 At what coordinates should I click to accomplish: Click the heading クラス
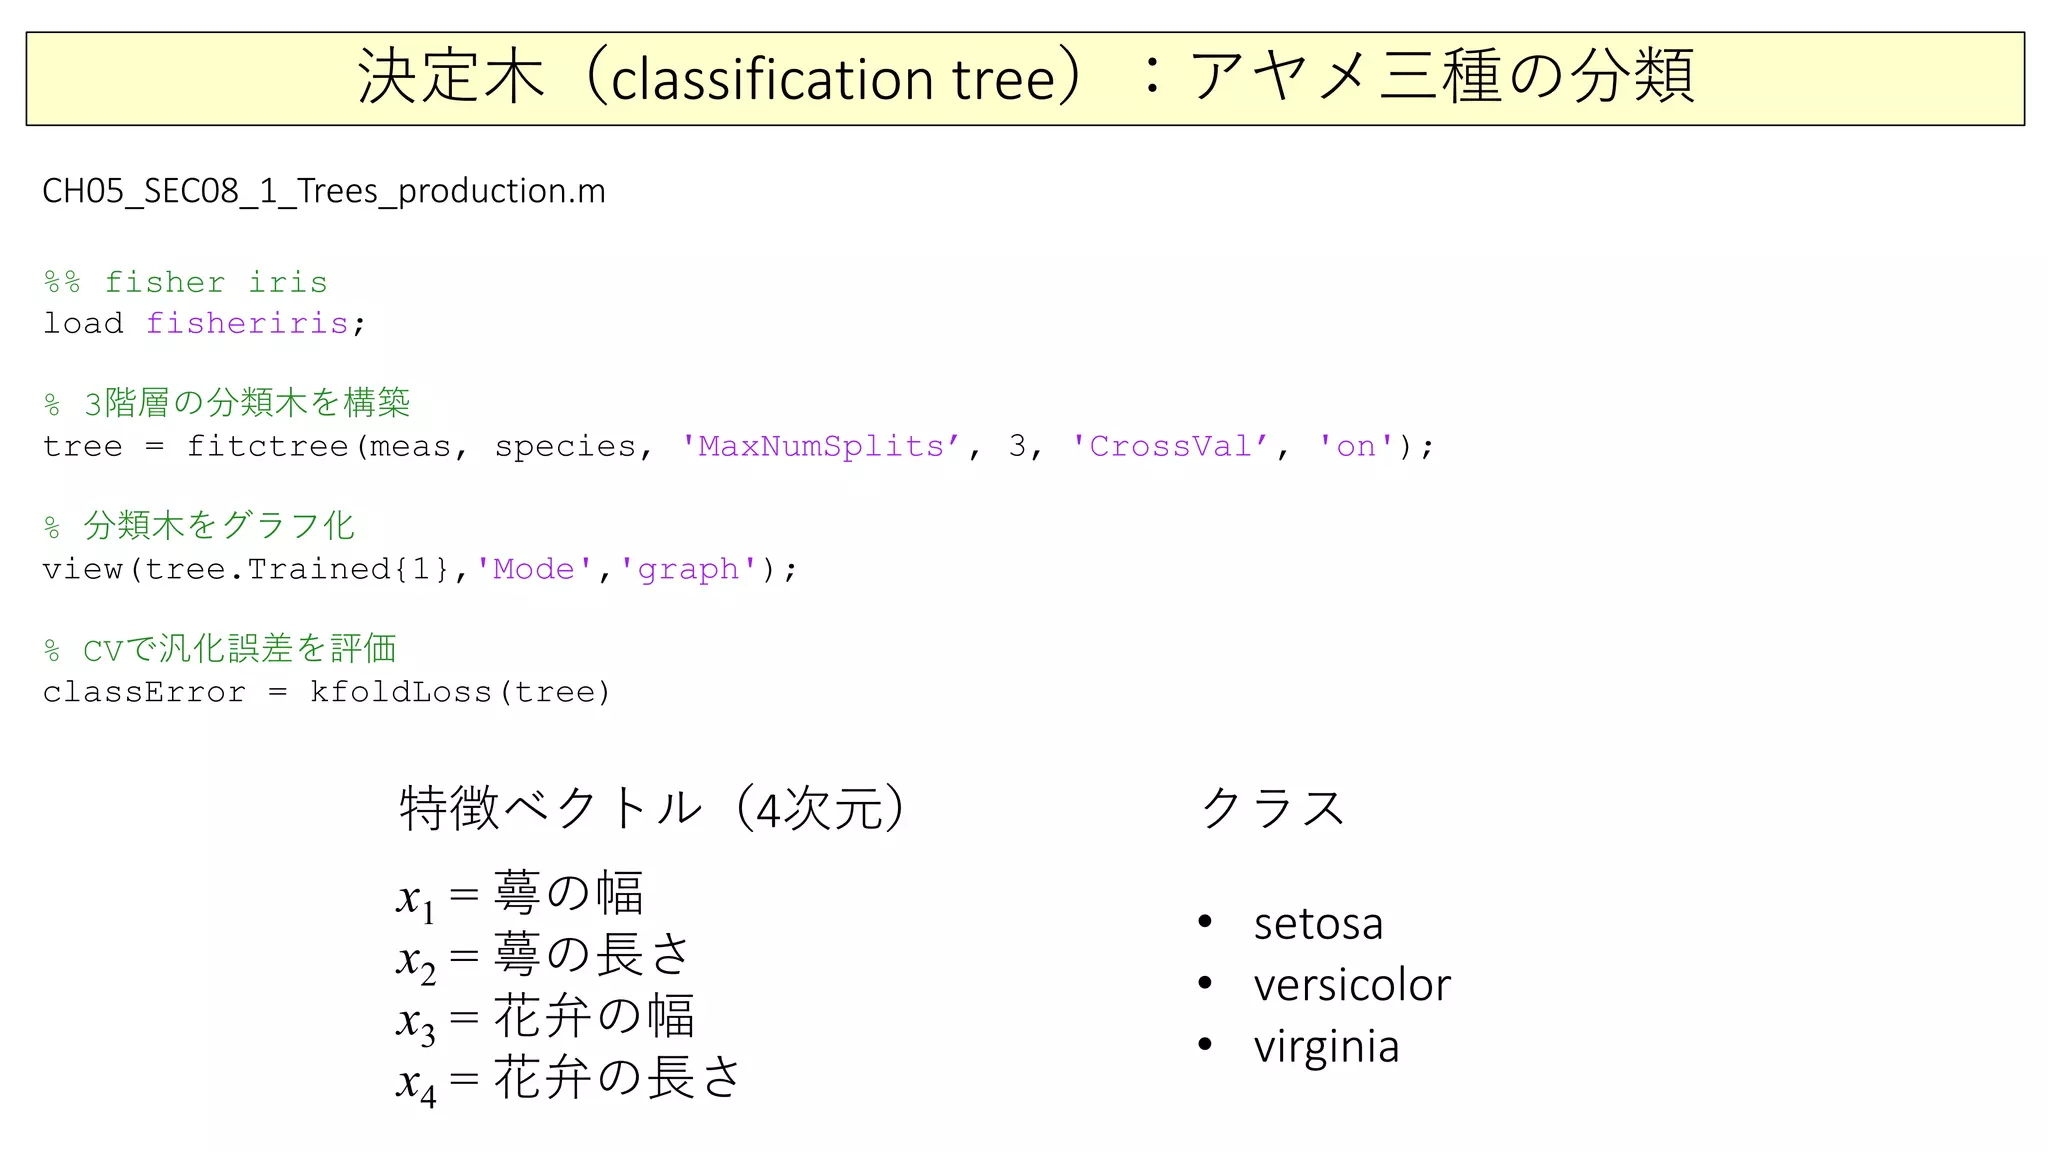point(1274,807)
